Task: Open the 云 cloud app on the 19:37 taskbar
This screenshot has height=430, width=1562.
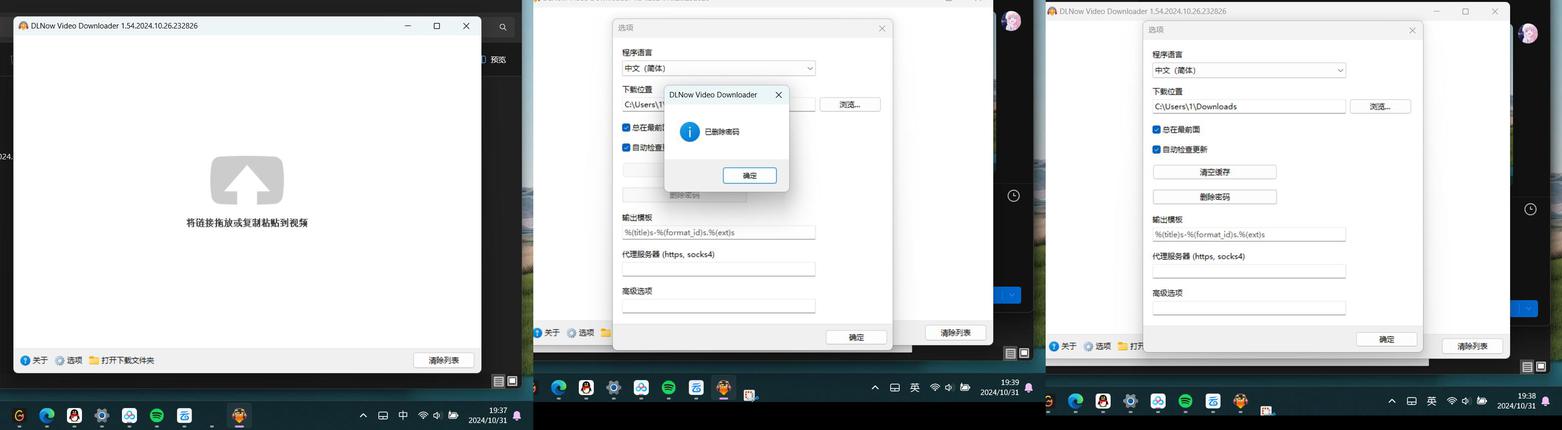Action: tap(184, 415)
